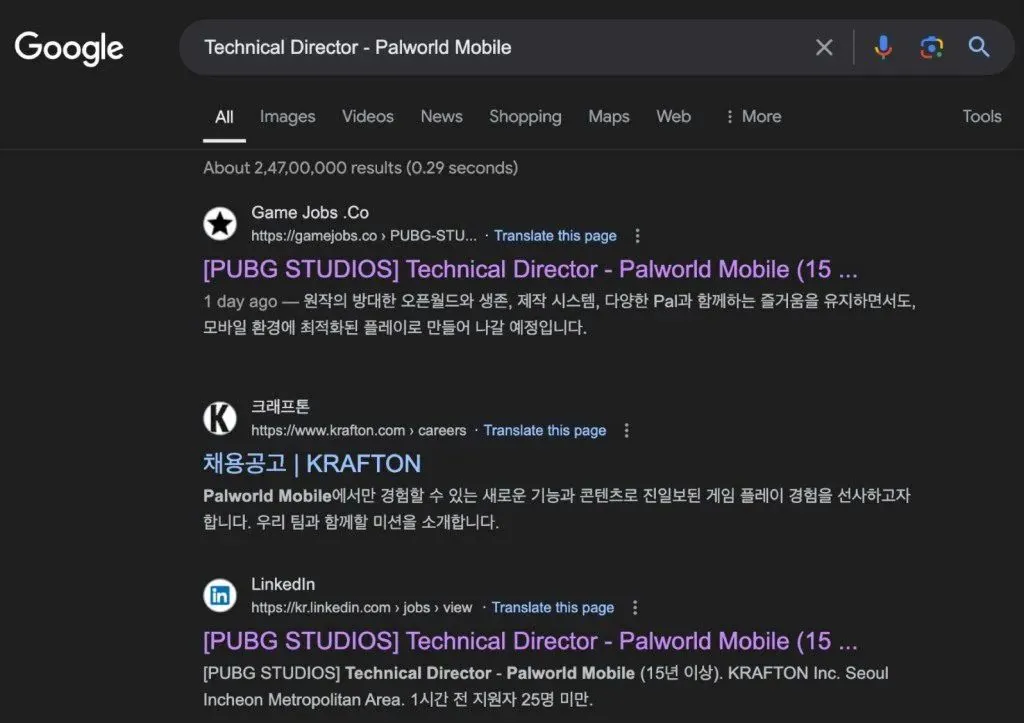The height and width of the screenshot is (723, 1024).
Task: Open the 채용공고 | KRAFTON result
Action: click(312, 464)
